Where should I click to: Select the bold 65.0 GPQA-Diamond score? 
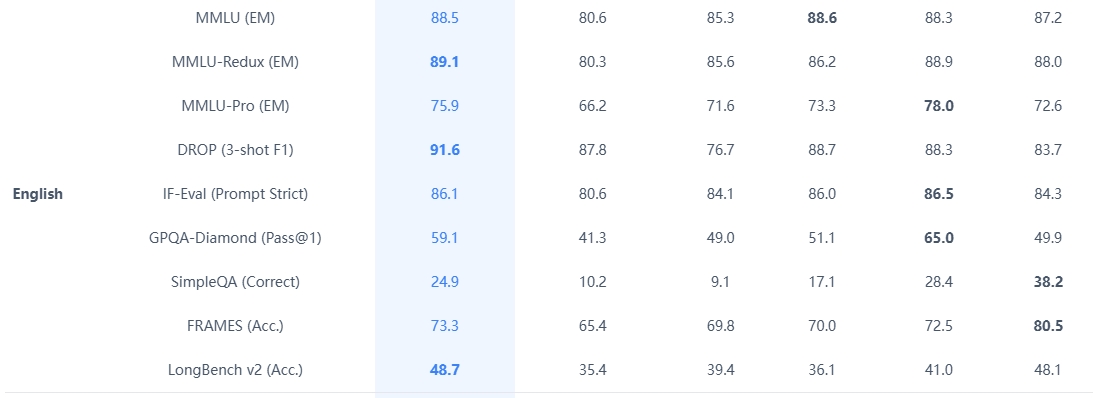pyautogui.click(x=938, y=238)
